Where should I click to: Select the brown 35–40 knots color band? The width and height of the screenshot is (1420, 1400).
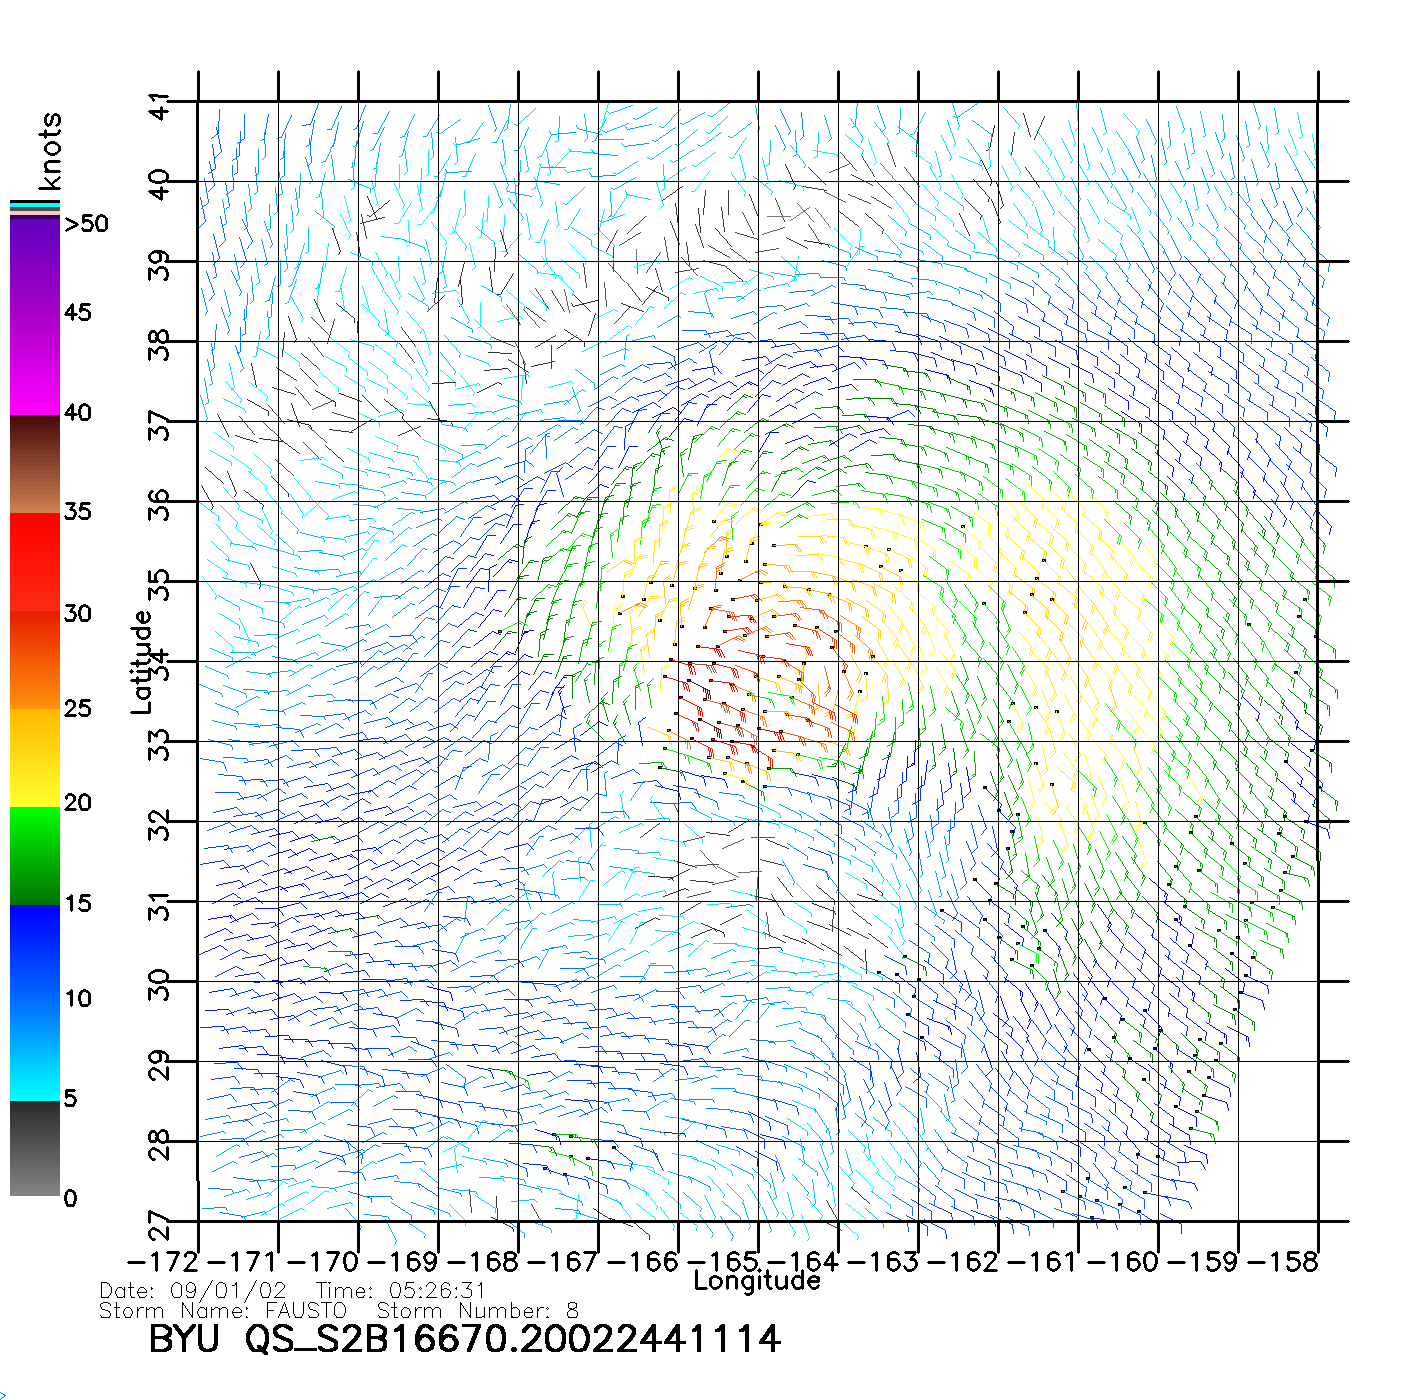(x=35, y=464)
